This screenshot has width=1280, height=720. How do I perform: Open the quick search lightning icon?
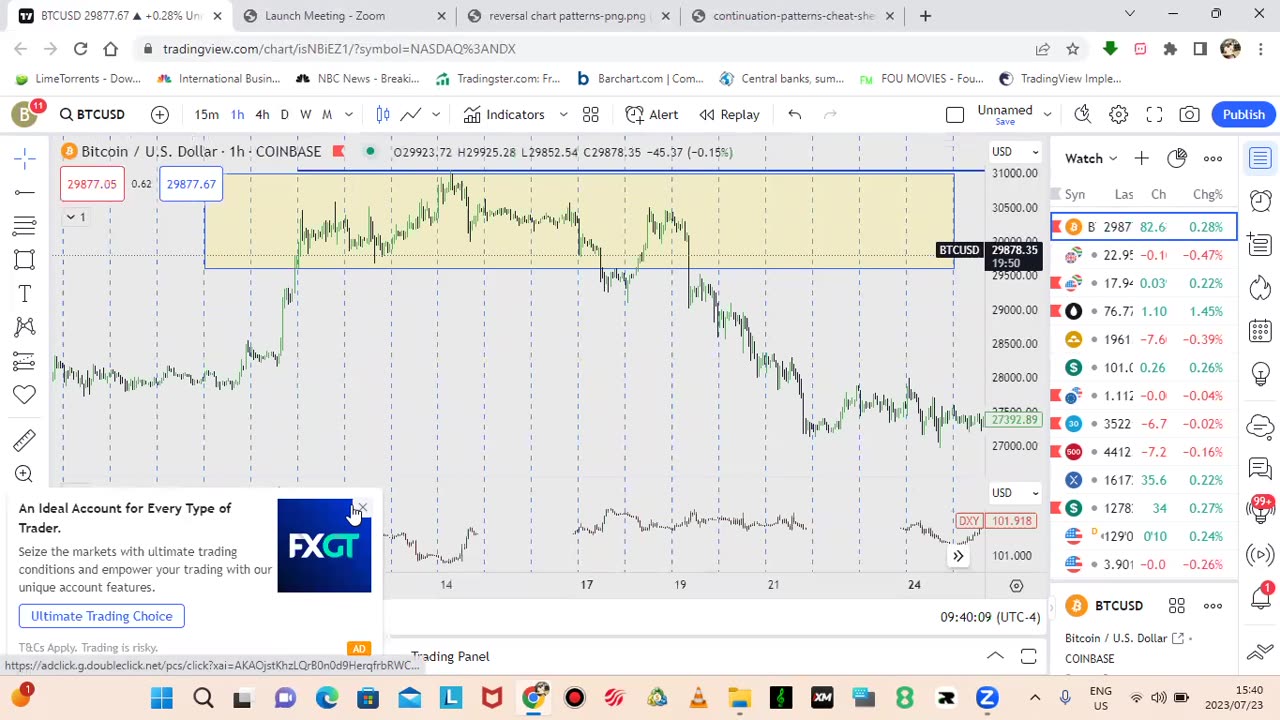(x=1083, y=115)
